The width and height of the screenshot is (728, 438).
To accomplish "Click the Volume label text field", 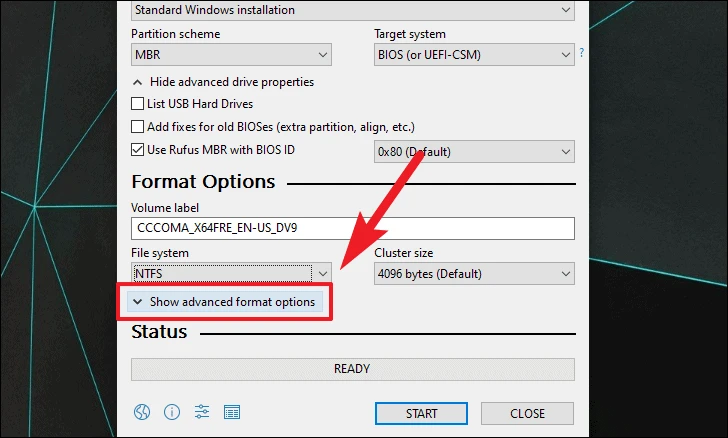I will (353, 229).
